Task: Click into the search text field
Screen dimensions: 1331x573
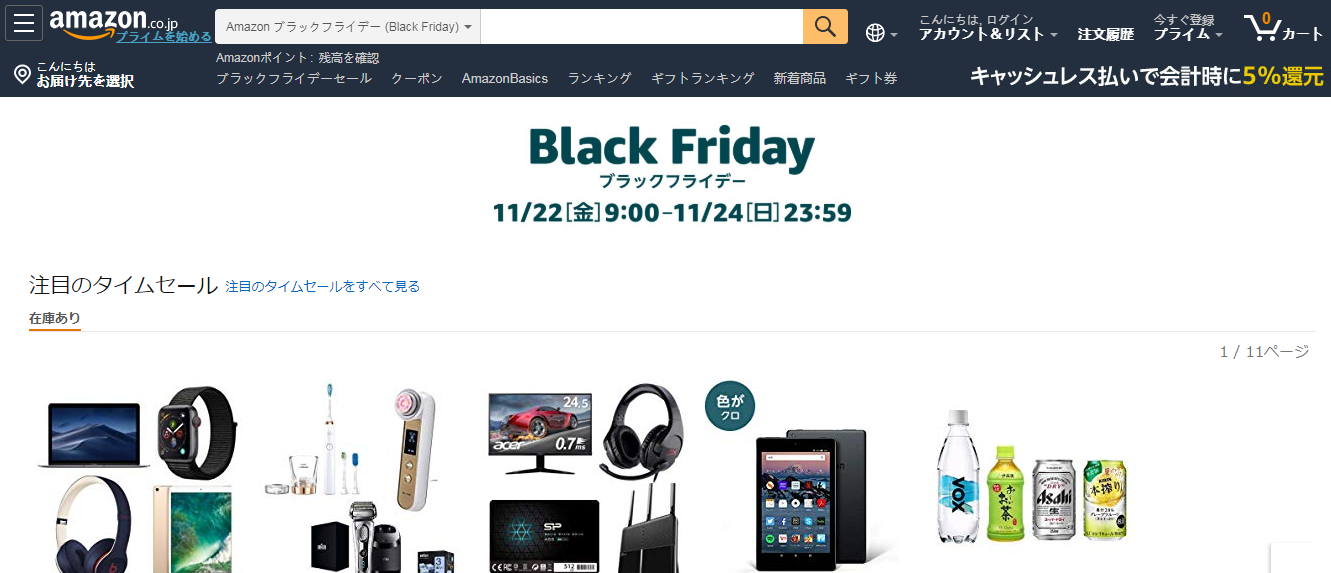Action: click(x=642, y=26)
